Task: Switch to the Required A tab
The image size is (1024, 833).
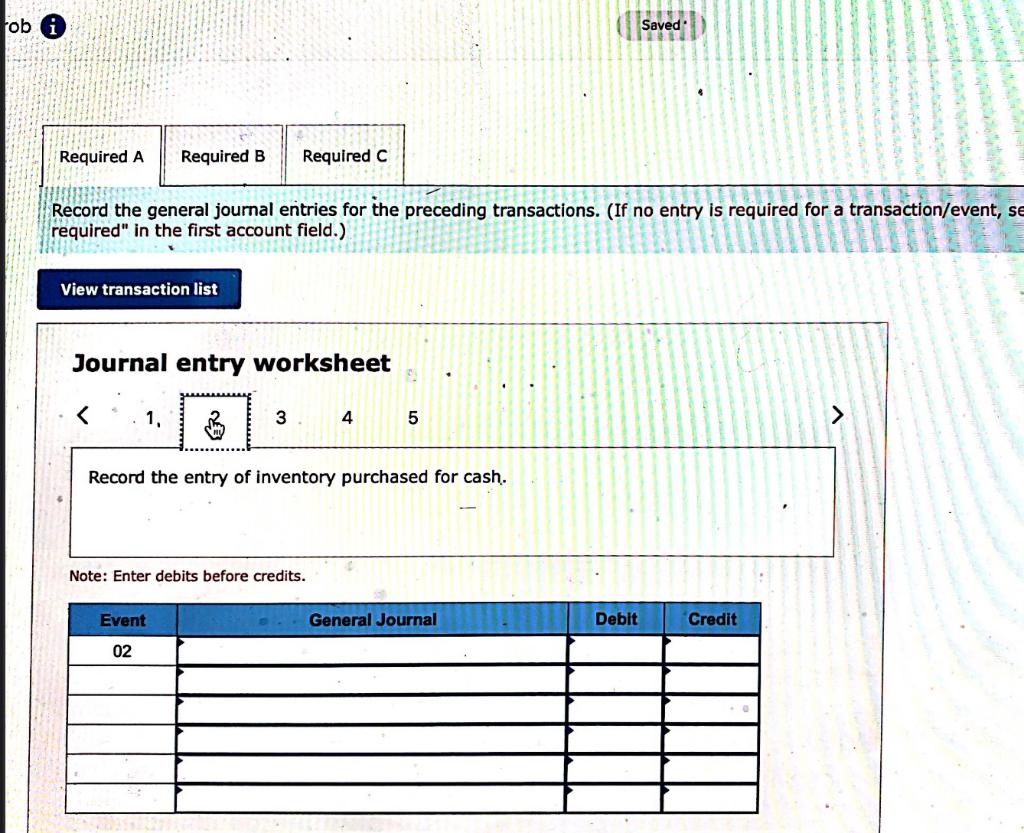Action: [101, 156]
